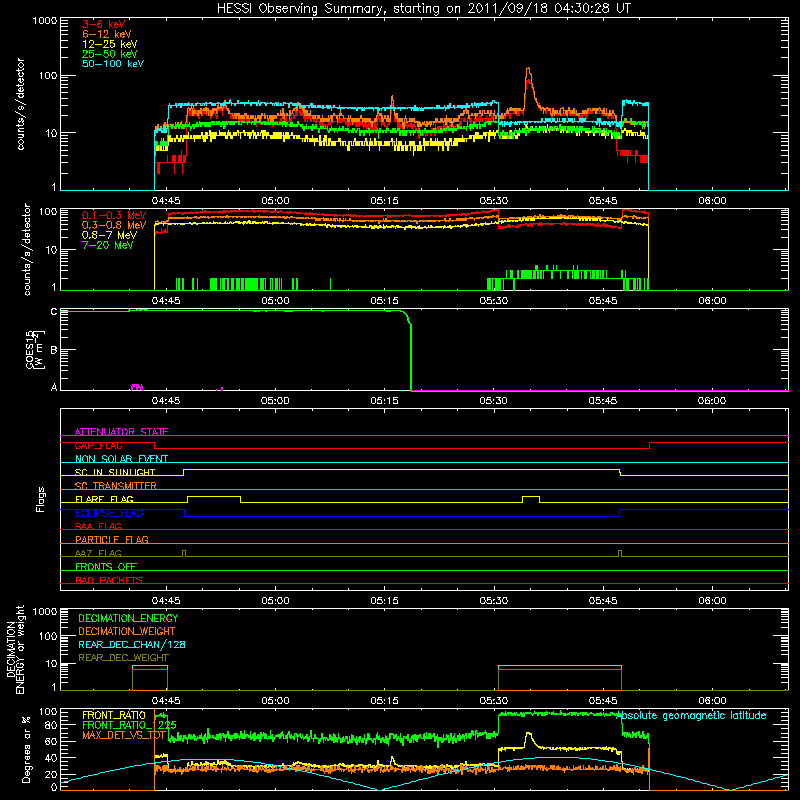Pick the 0.8-7 MeV legend label
The width and height of the screenshot is (800, 800).
coord(109,235)
